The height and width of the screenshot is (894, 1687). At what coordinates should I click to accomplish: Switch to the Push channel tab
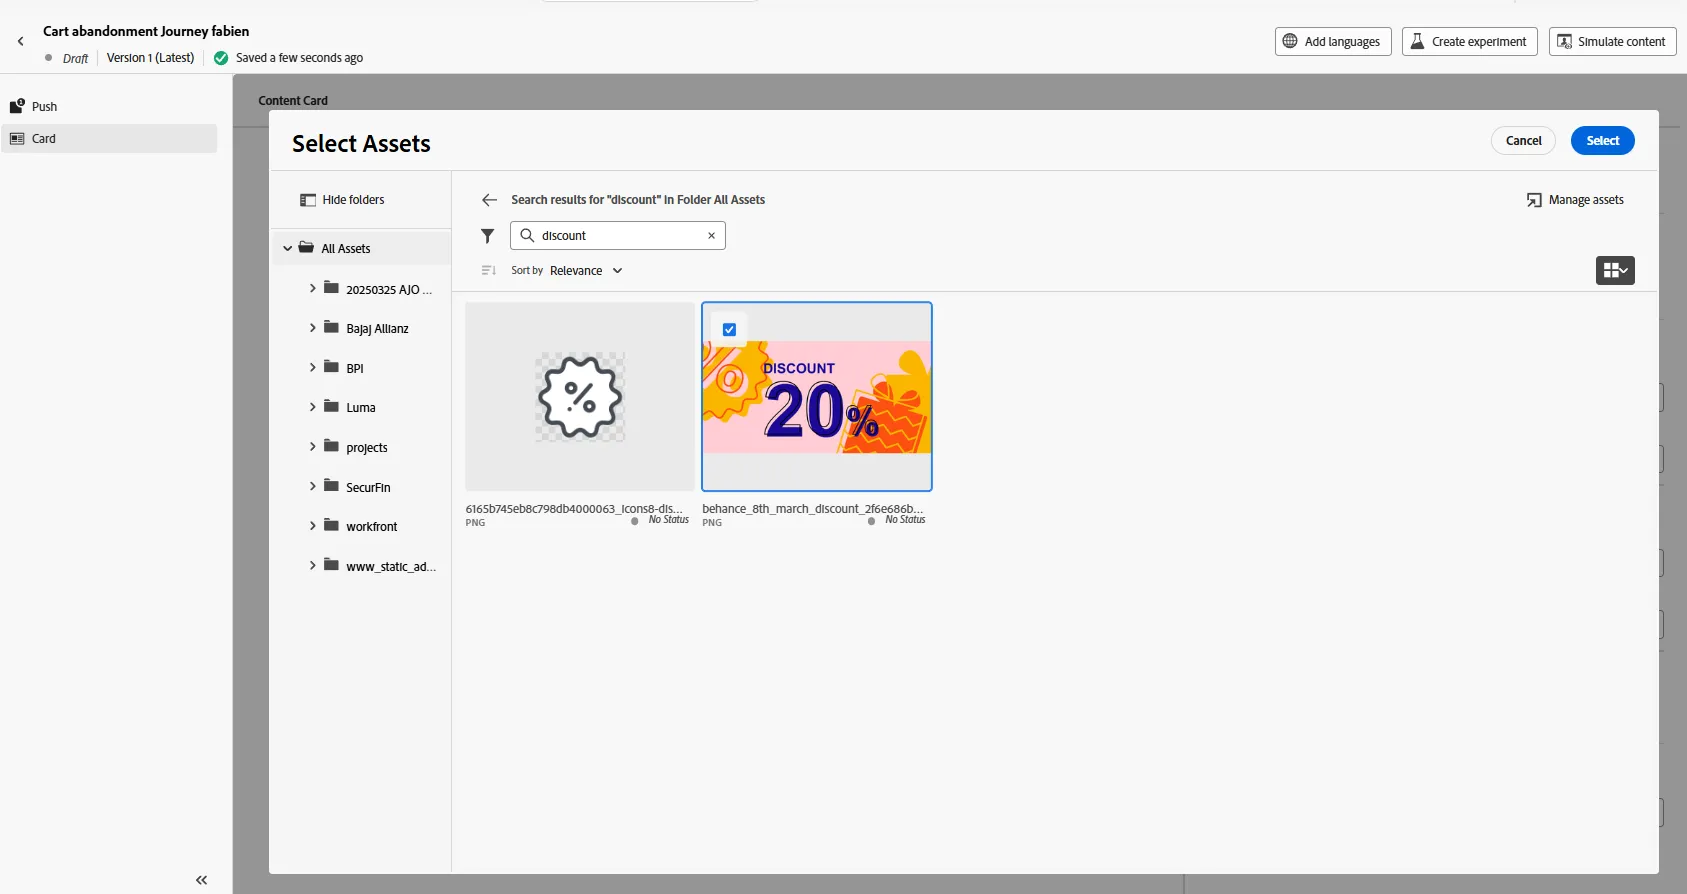click(109, 107)
